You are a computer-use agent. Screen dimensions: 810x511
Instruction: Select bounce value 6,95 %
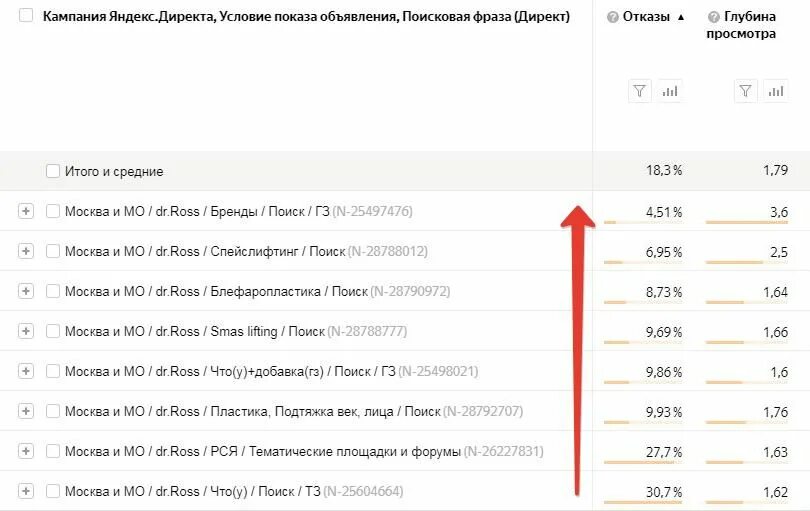pos(664,252)
